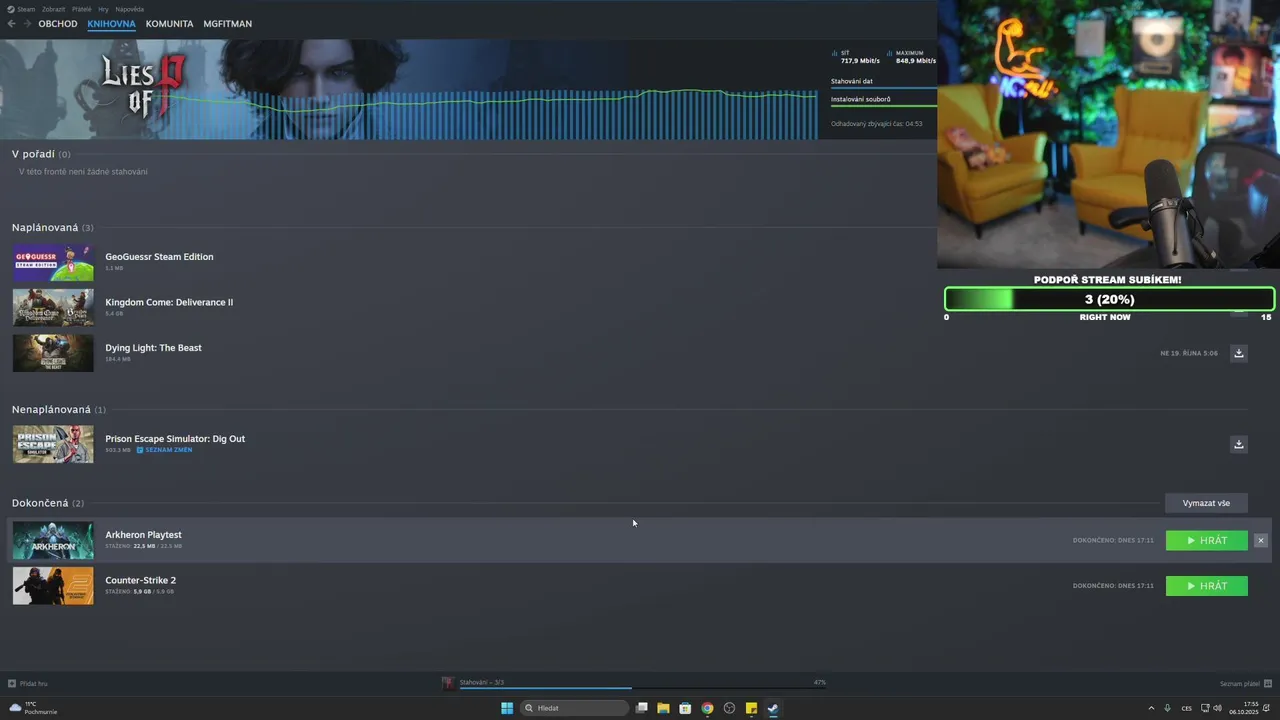This screenshot has width=1280, height=720.
Task: Start download of Prison Escape Simulator update
Action: click(x=1238, y=444)
